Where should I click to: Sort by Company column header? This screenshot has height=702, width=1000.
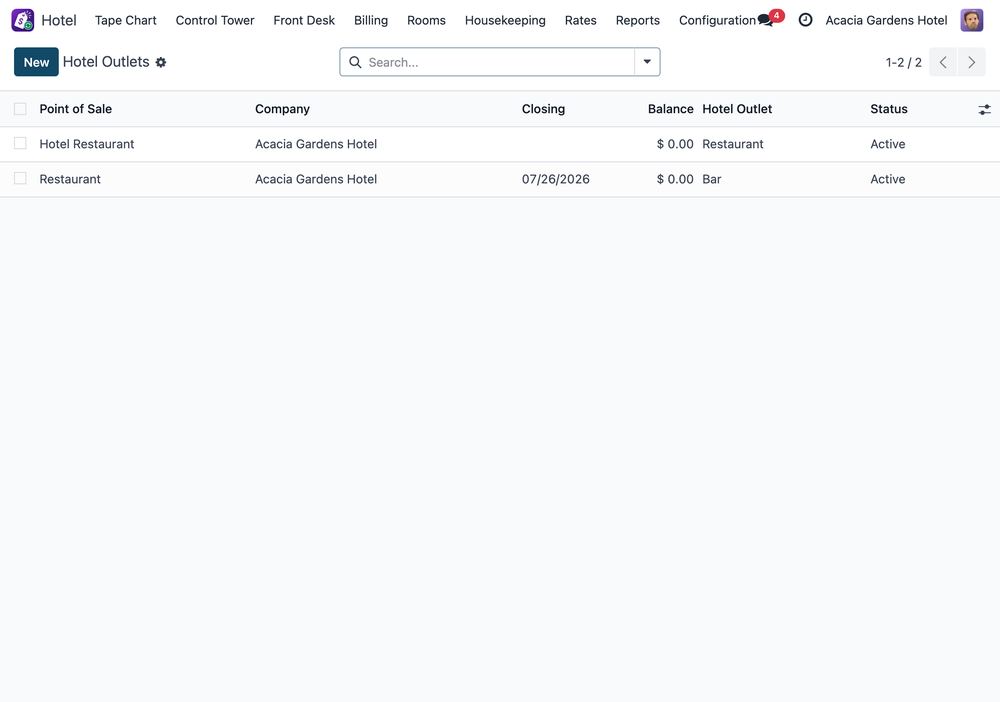pos(282,109)
